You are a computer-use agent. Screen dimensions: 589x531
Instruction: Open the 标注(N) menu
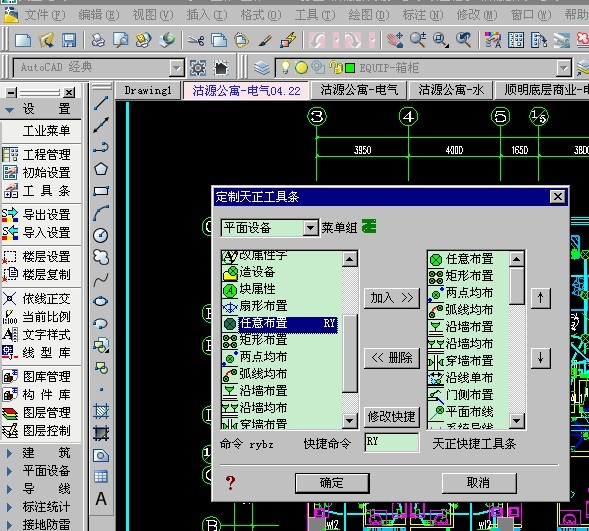point(423,15)
